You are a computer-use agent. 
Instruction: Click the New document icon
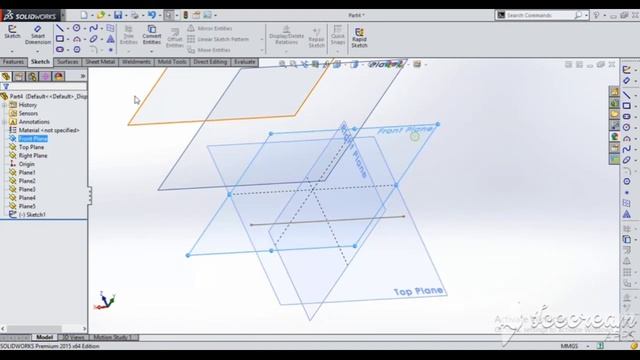click(84, 15)
